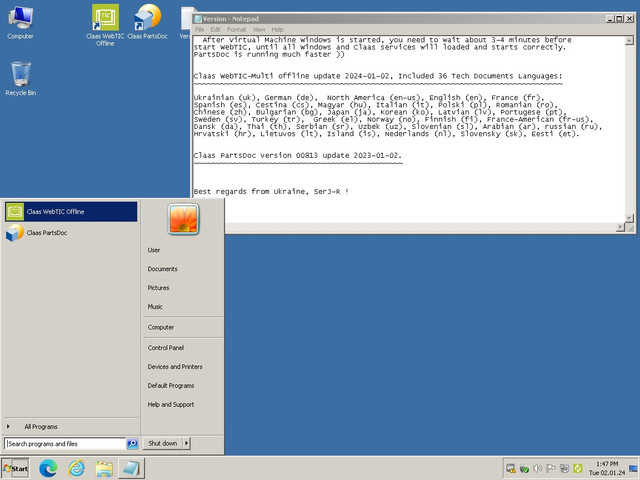
Task: Click Show Desktop icon beside the clock
Action: pos(633,468)
